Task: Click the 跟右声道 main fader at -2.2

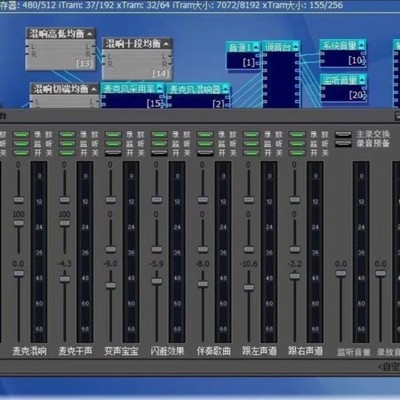Action: pos(295,276)
